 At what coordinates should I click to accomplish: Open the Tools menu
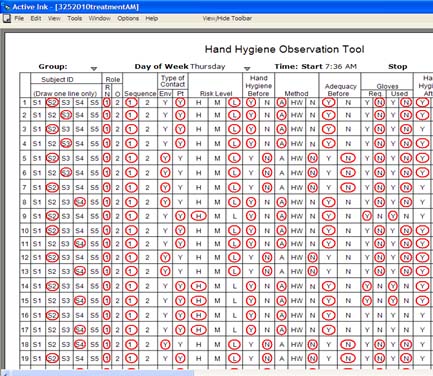click(75, 19)
